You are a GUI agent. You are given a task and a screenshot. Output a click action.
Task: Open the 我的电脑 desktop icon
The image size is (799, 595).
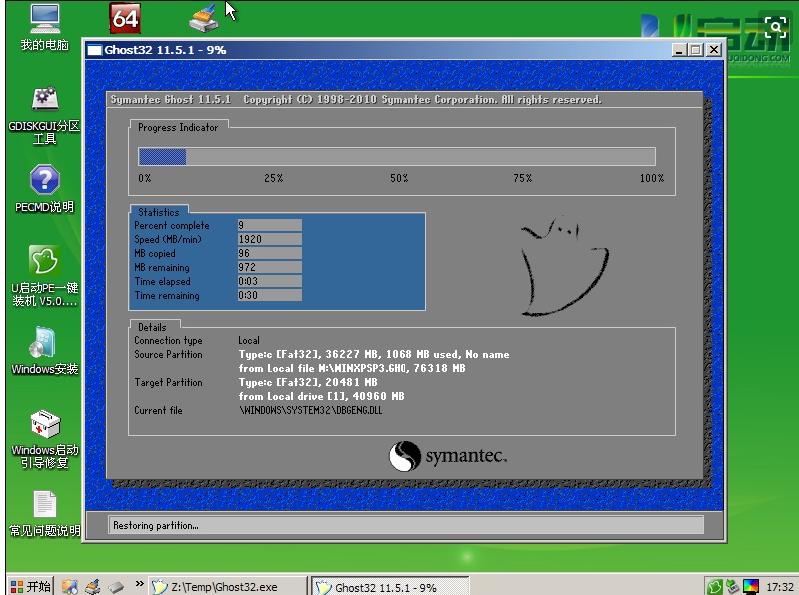pyautogui.click(x=45, y=28)
